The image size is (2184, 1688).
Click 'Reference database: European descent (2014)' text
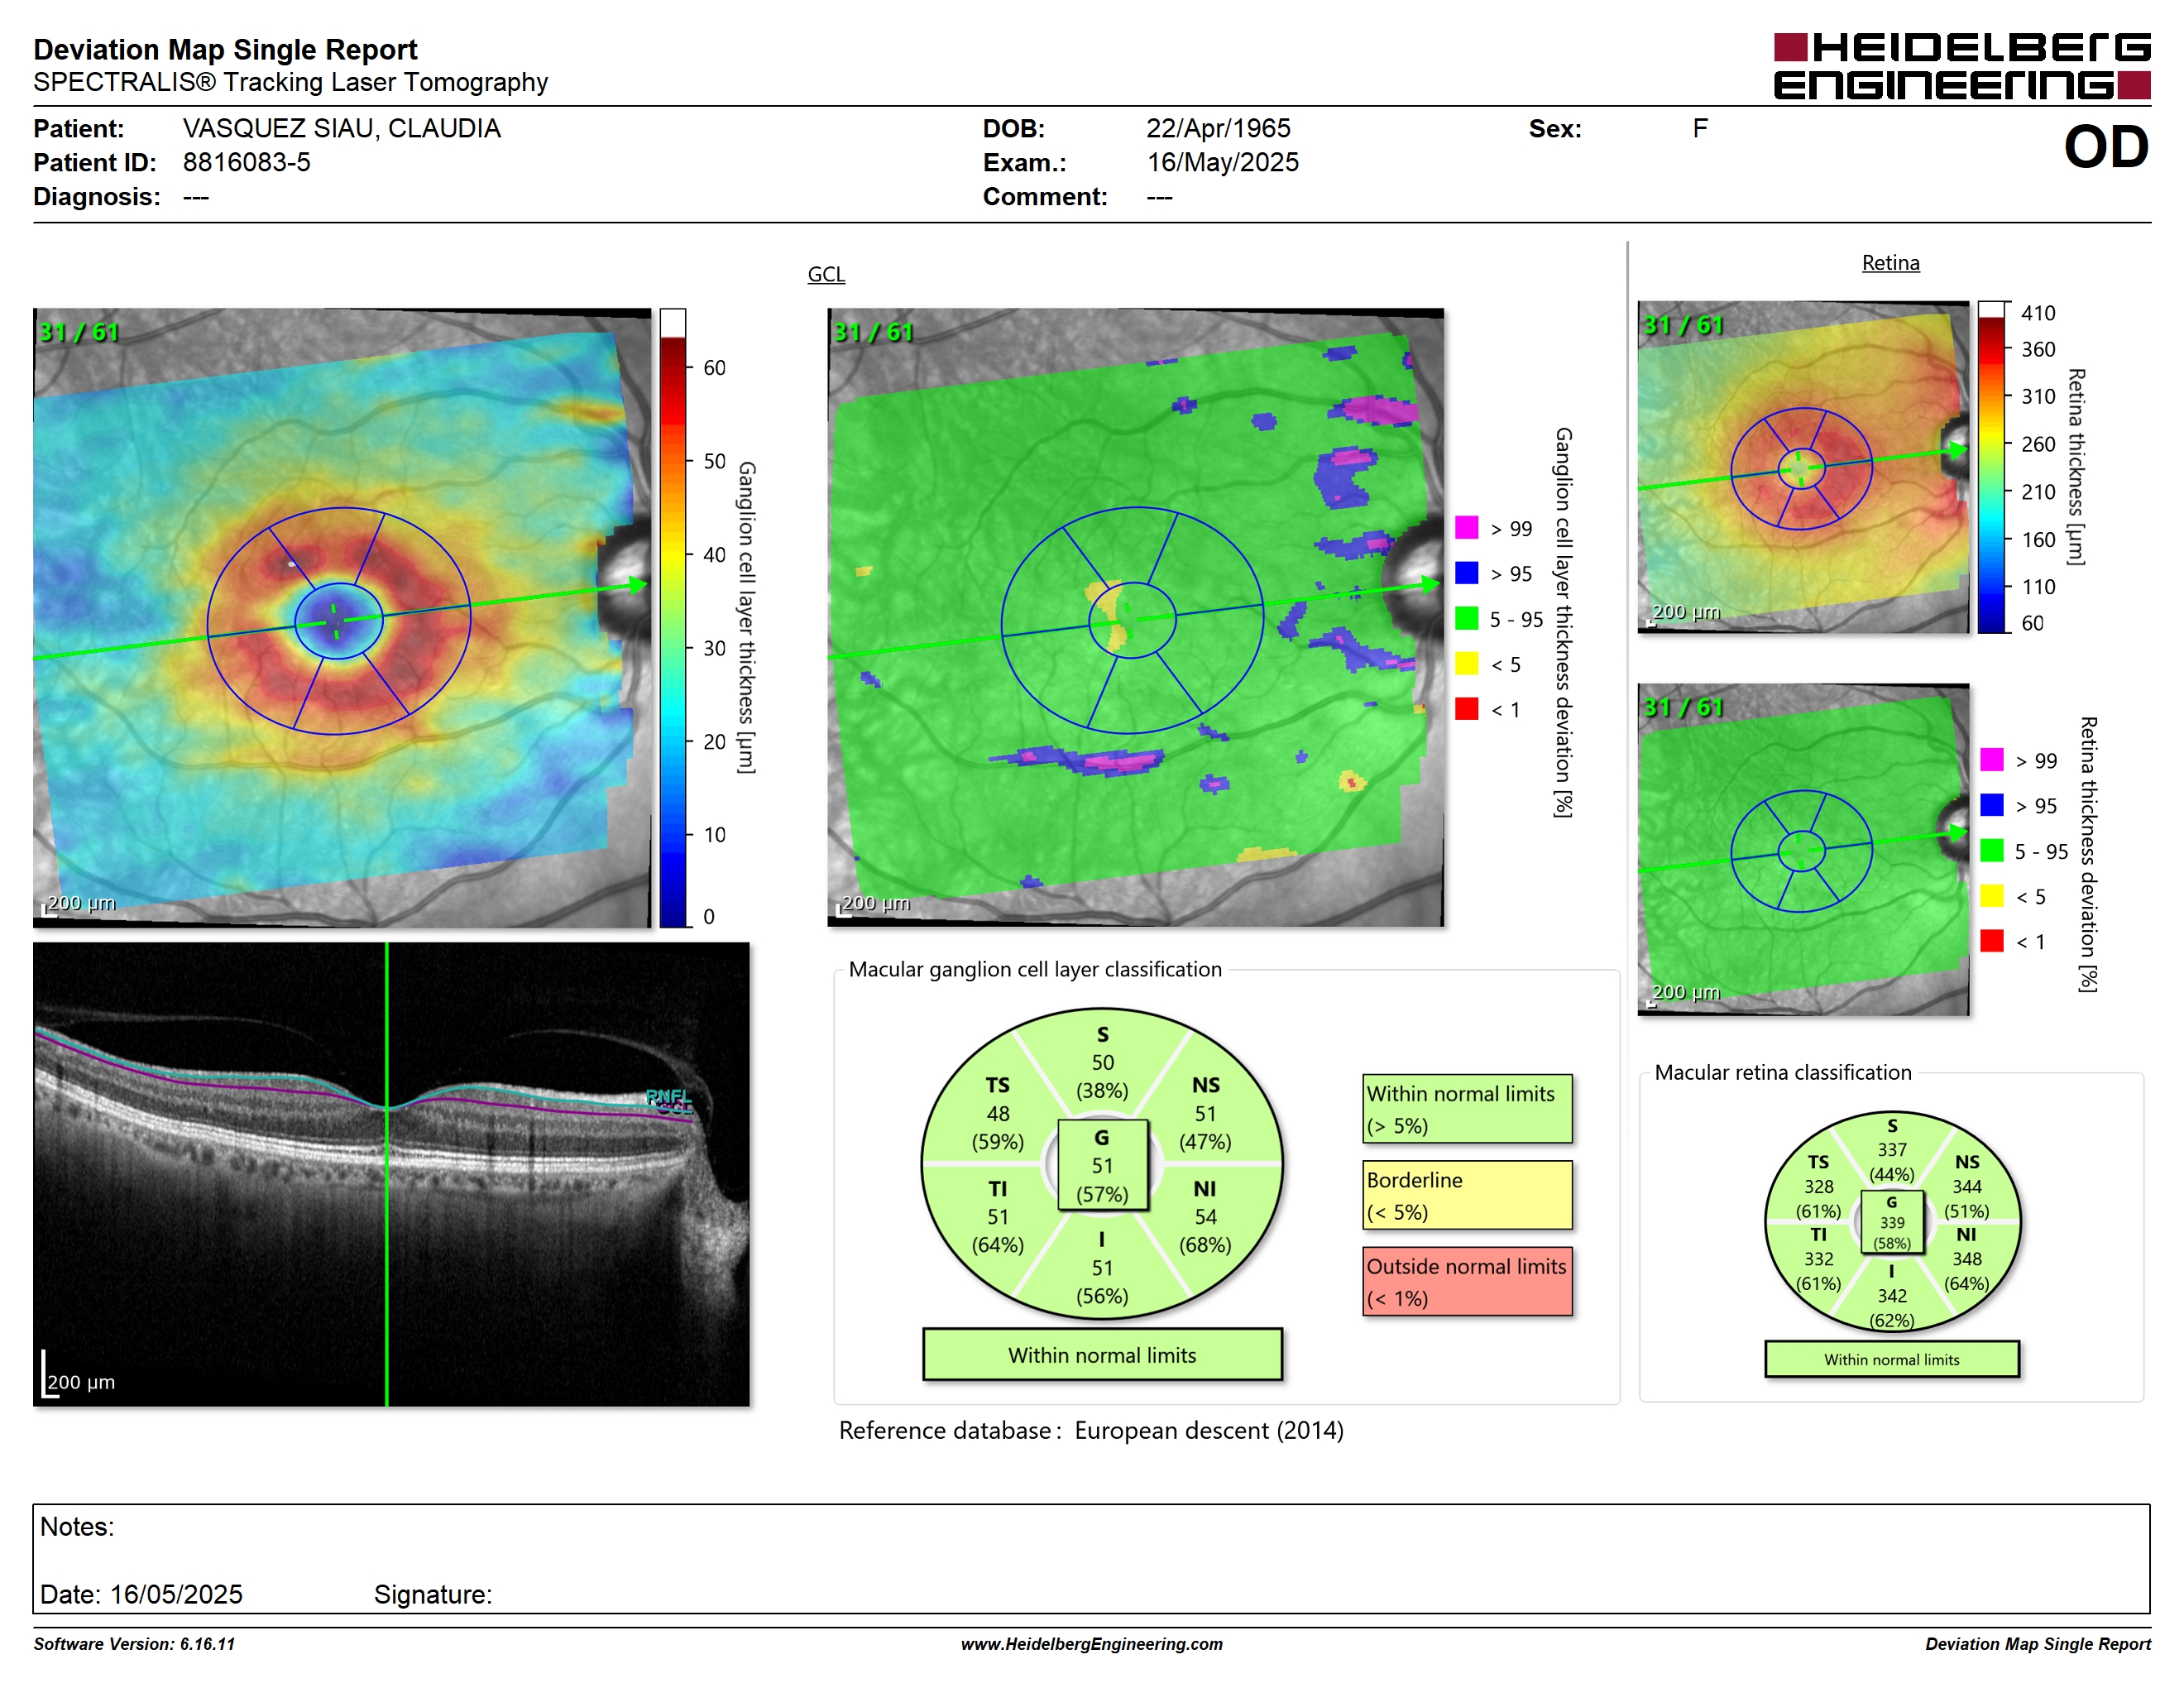(x=1091, y=1431)
